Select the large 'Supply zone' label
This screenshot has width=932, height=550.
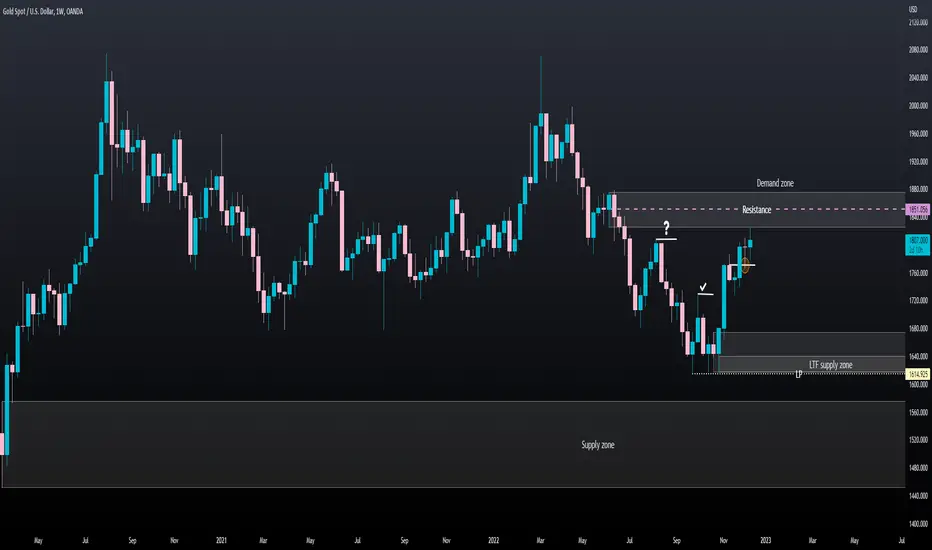(597, 445)
